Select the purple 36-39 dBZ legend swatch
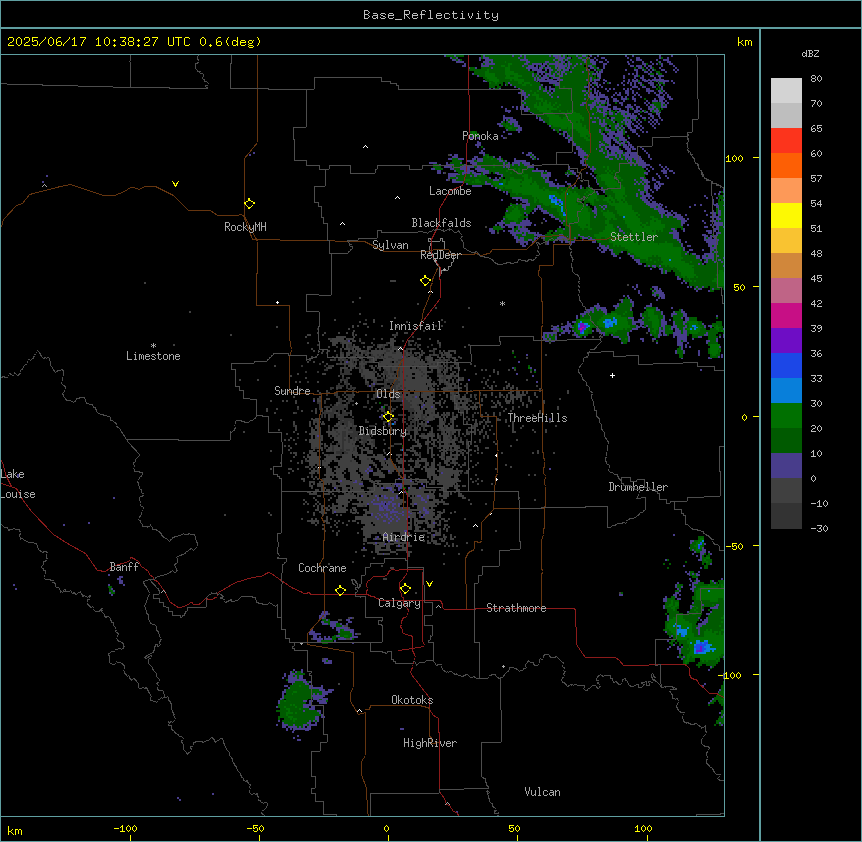The image size is (862, 842). [786, 341]
